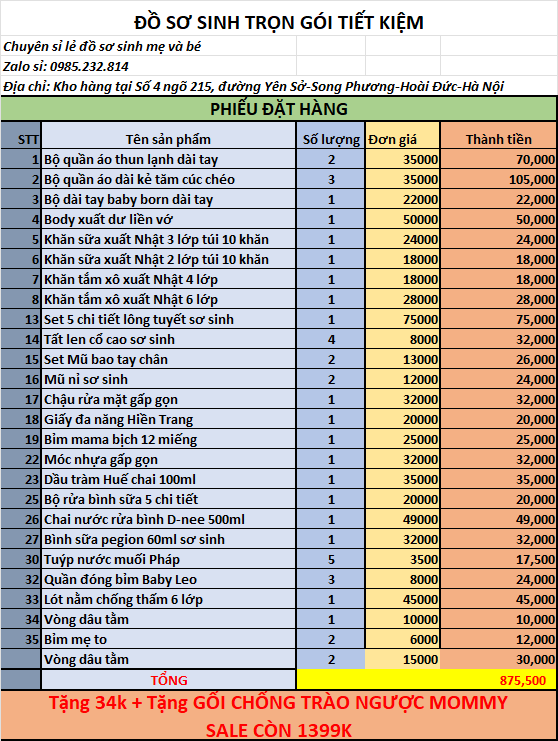Image resolution: width=558 pixels, height=741 pixels.
Task: Select the 'Địa chỉ' address line
Action: coord(253,86)
